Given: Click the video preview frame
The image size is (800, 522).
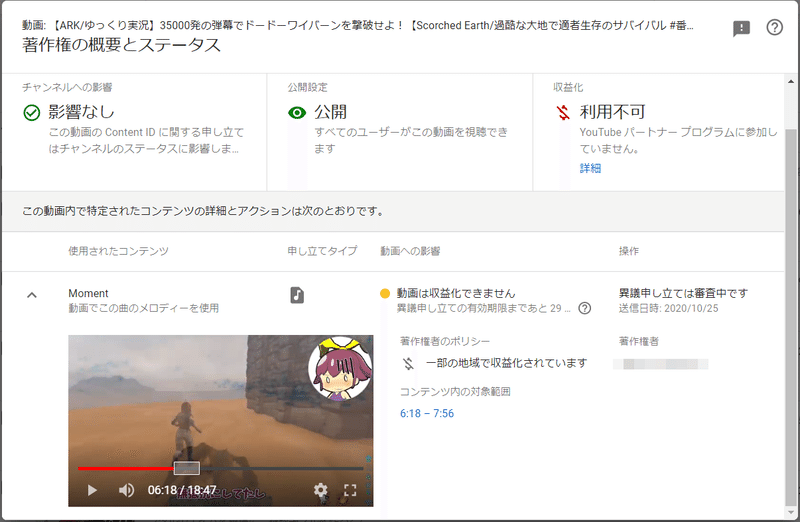Looking at the screenshot, I should (x=220, y=420).
